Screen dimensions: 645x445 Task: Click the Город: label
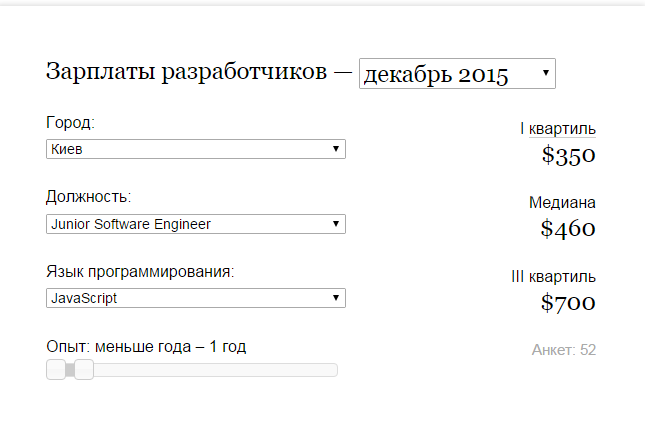tap(71, 123)
